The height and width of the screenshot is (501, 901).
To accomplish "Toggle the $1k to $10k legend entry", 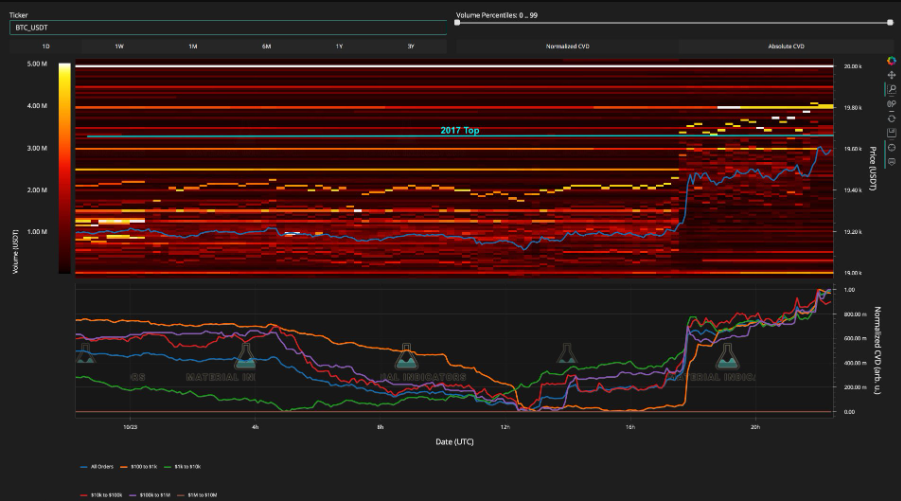I will click(x=182, y=467).
